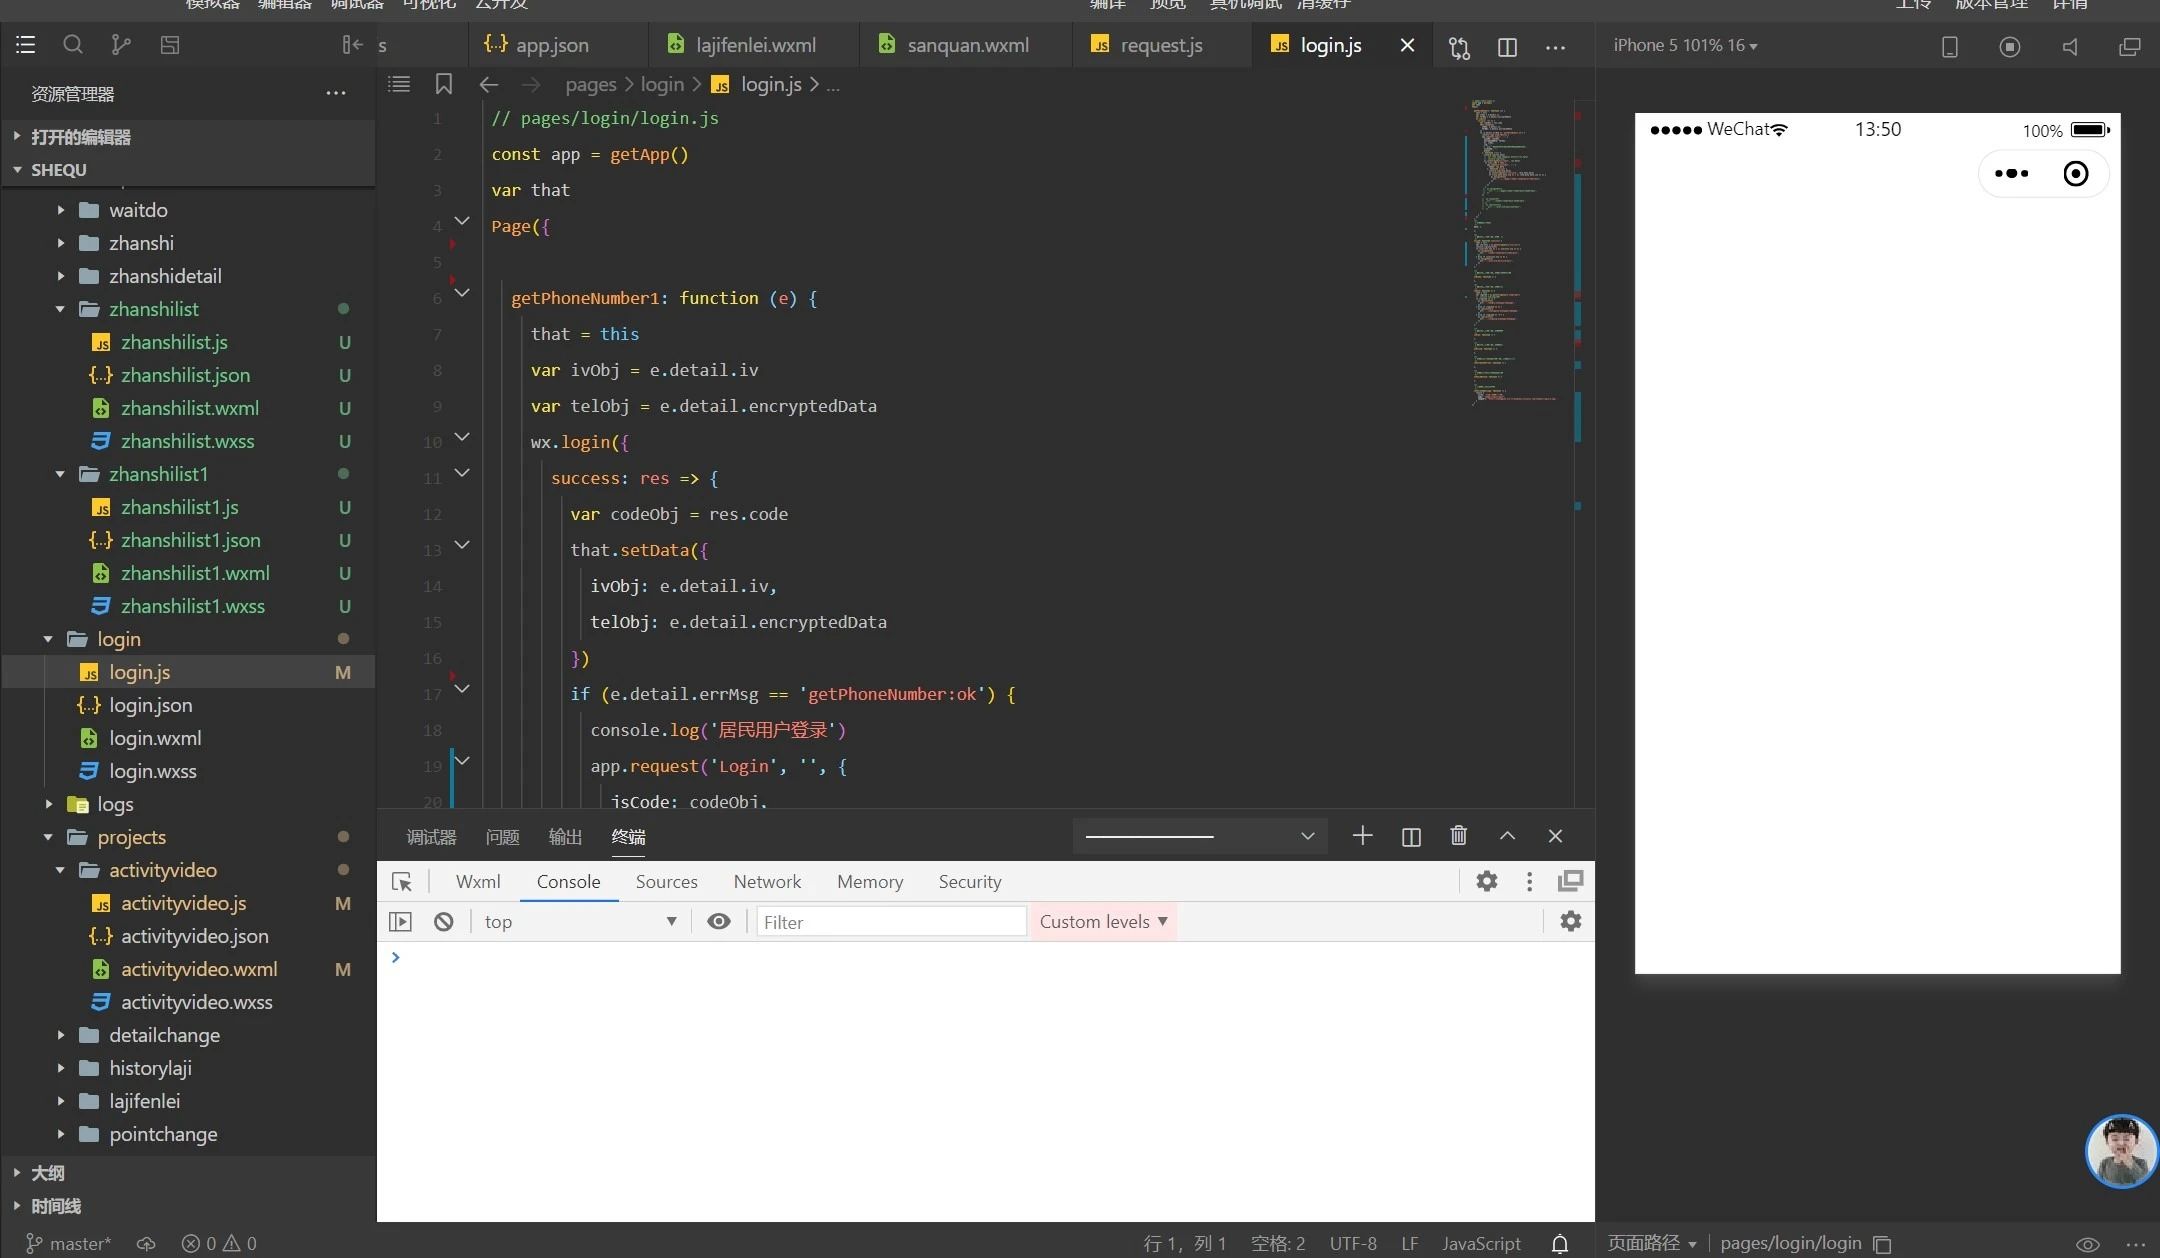
Task: Open login.wxml in file tree
Action: click(155, 738)
